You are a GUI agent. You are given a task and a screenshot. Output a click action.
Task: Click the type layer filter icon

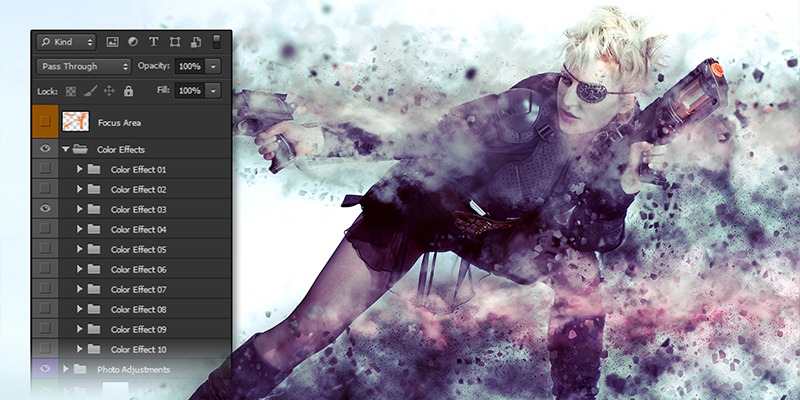coord(154,42)
